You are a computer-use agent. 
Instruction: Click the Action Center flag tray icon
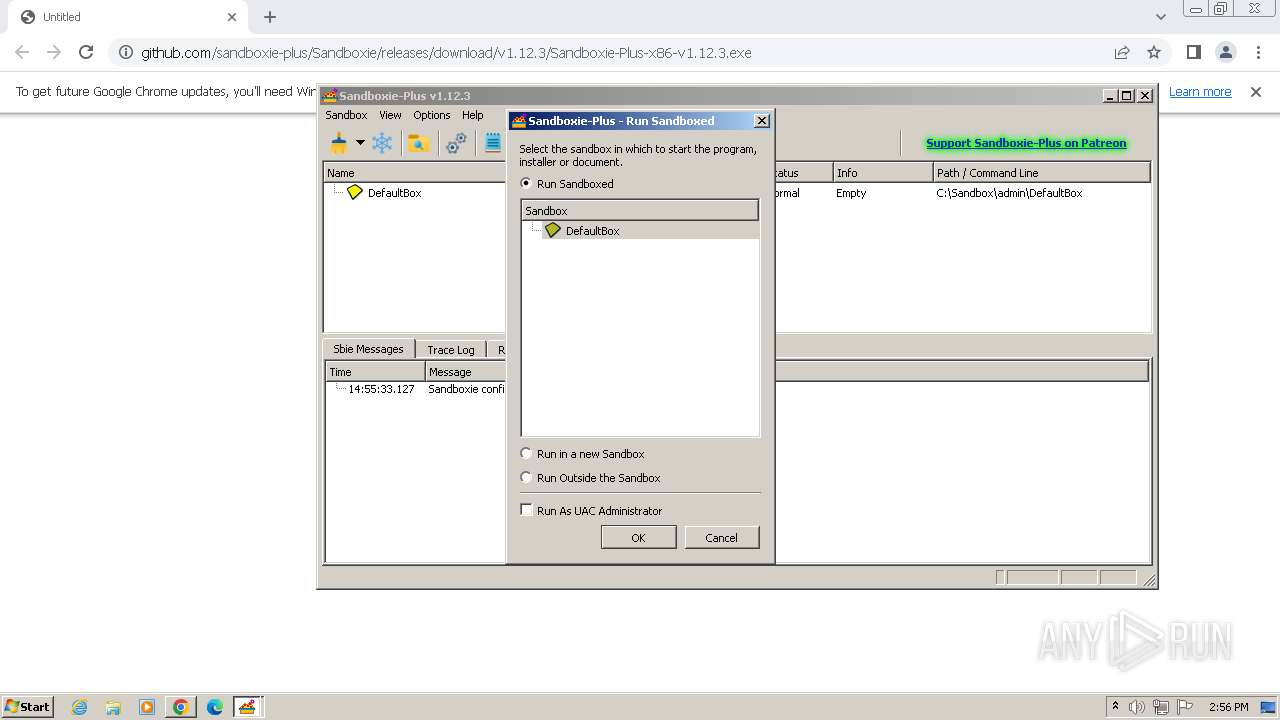click(1185, 707)
